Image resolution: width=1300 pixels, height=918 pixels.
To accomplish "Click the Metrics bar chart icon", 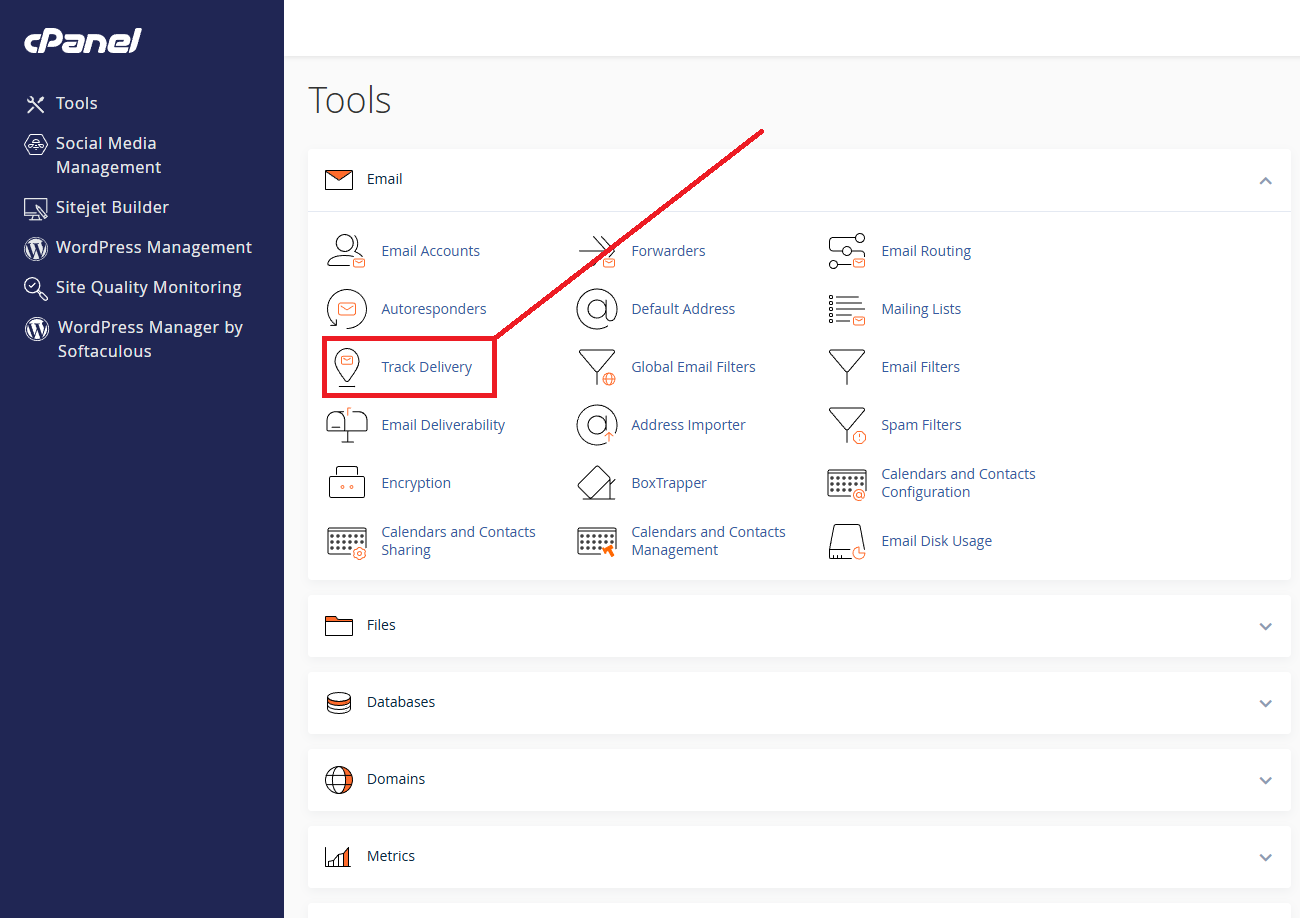I will pos(338,857).
